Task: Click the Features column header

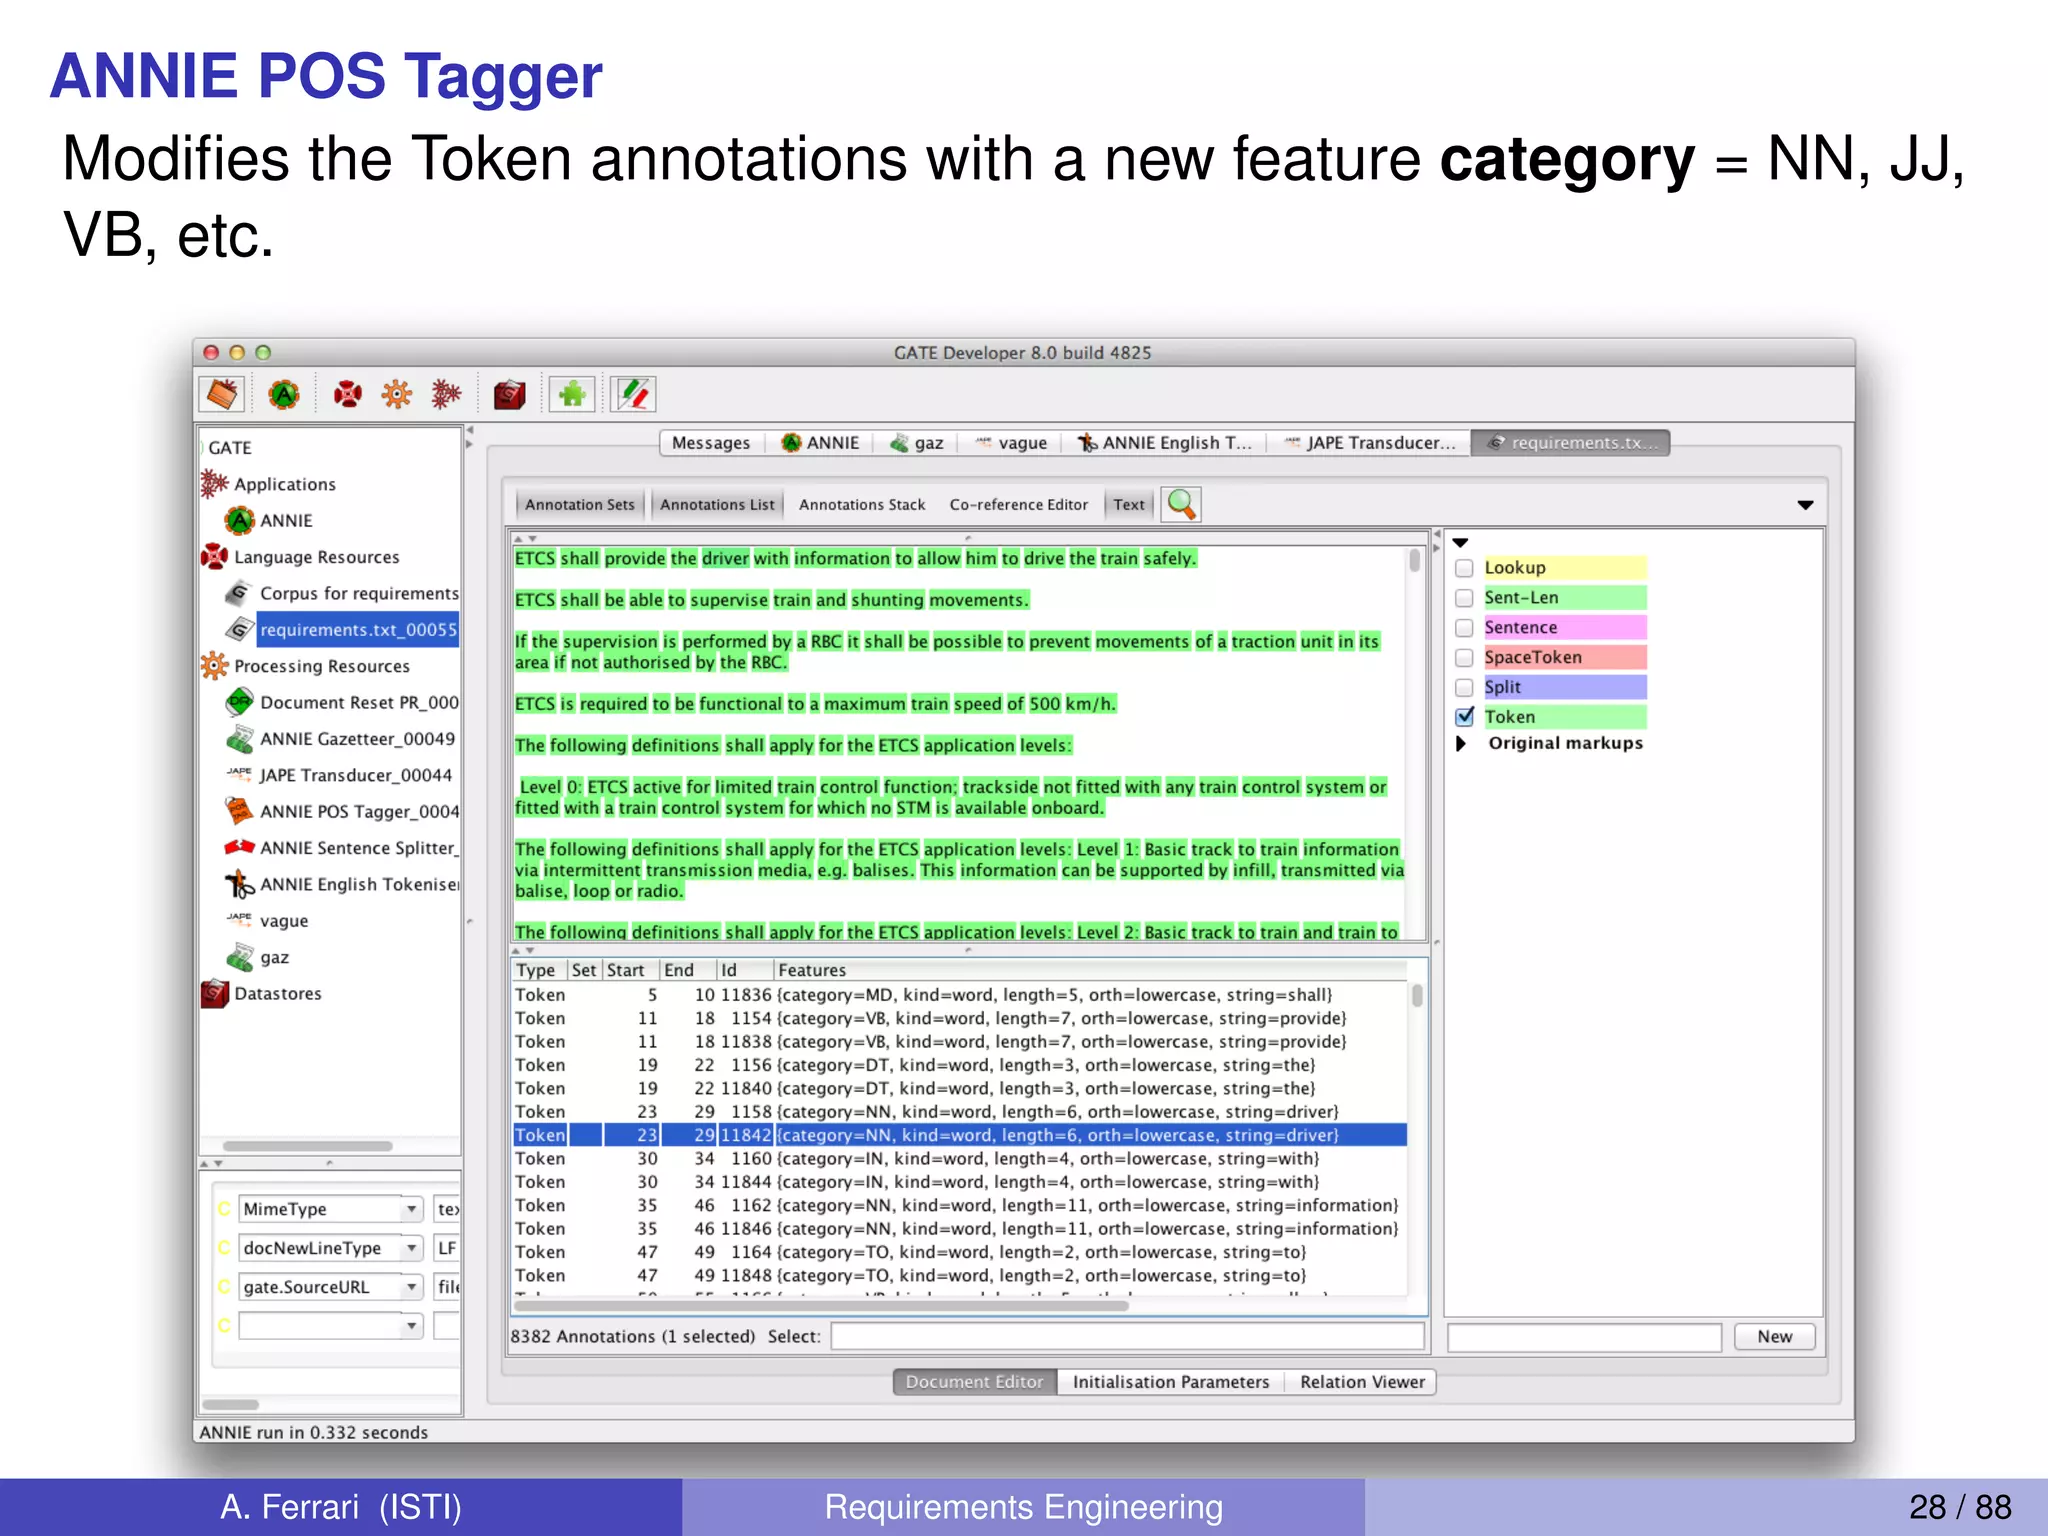Action: pos(1090,970)
